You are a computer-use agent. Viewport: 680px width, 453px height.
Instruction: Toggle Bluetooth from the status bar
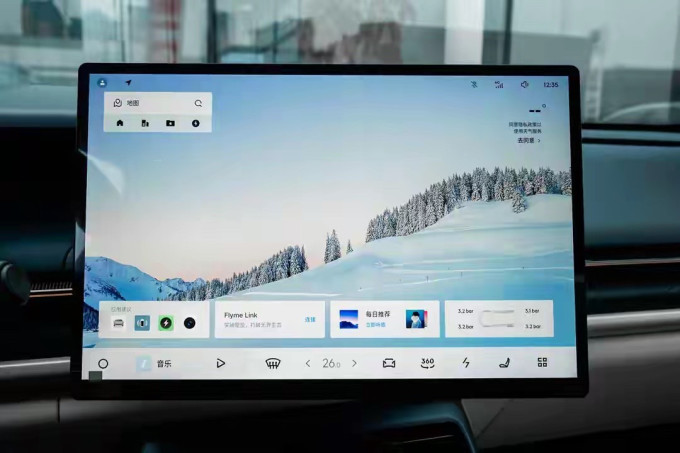(474, 84)
